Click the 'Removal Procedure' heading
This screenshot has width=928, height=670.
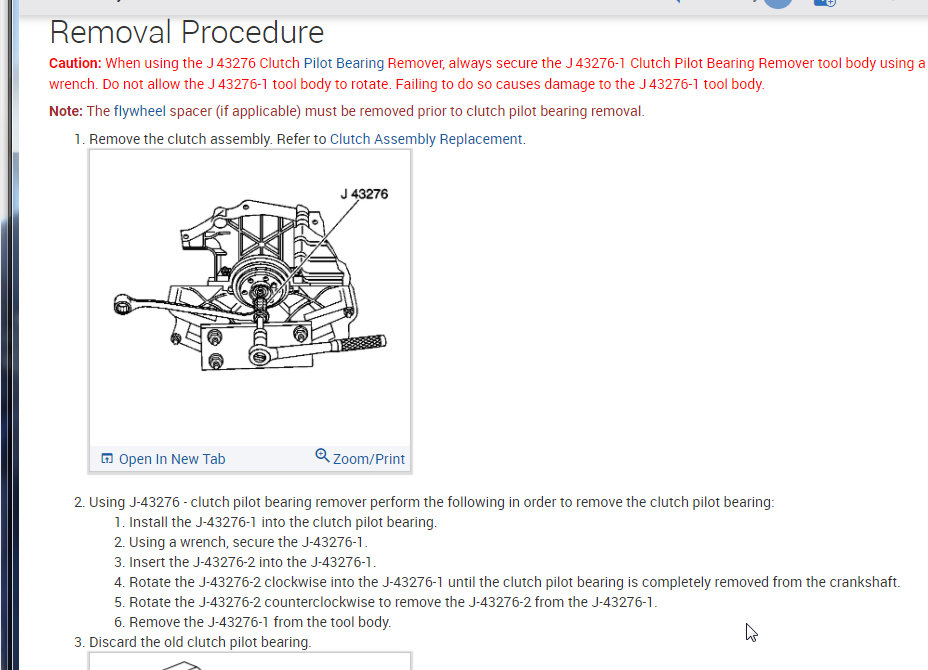click(x=187, y=32)
